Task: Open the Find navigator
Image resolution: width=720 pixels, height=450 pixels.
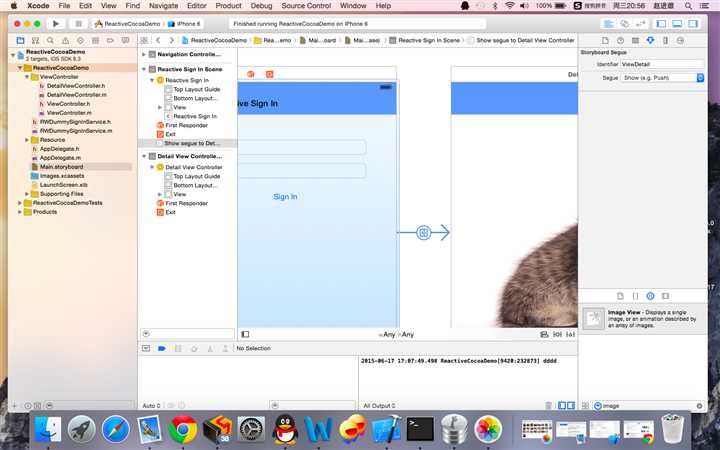Action: 50,40
